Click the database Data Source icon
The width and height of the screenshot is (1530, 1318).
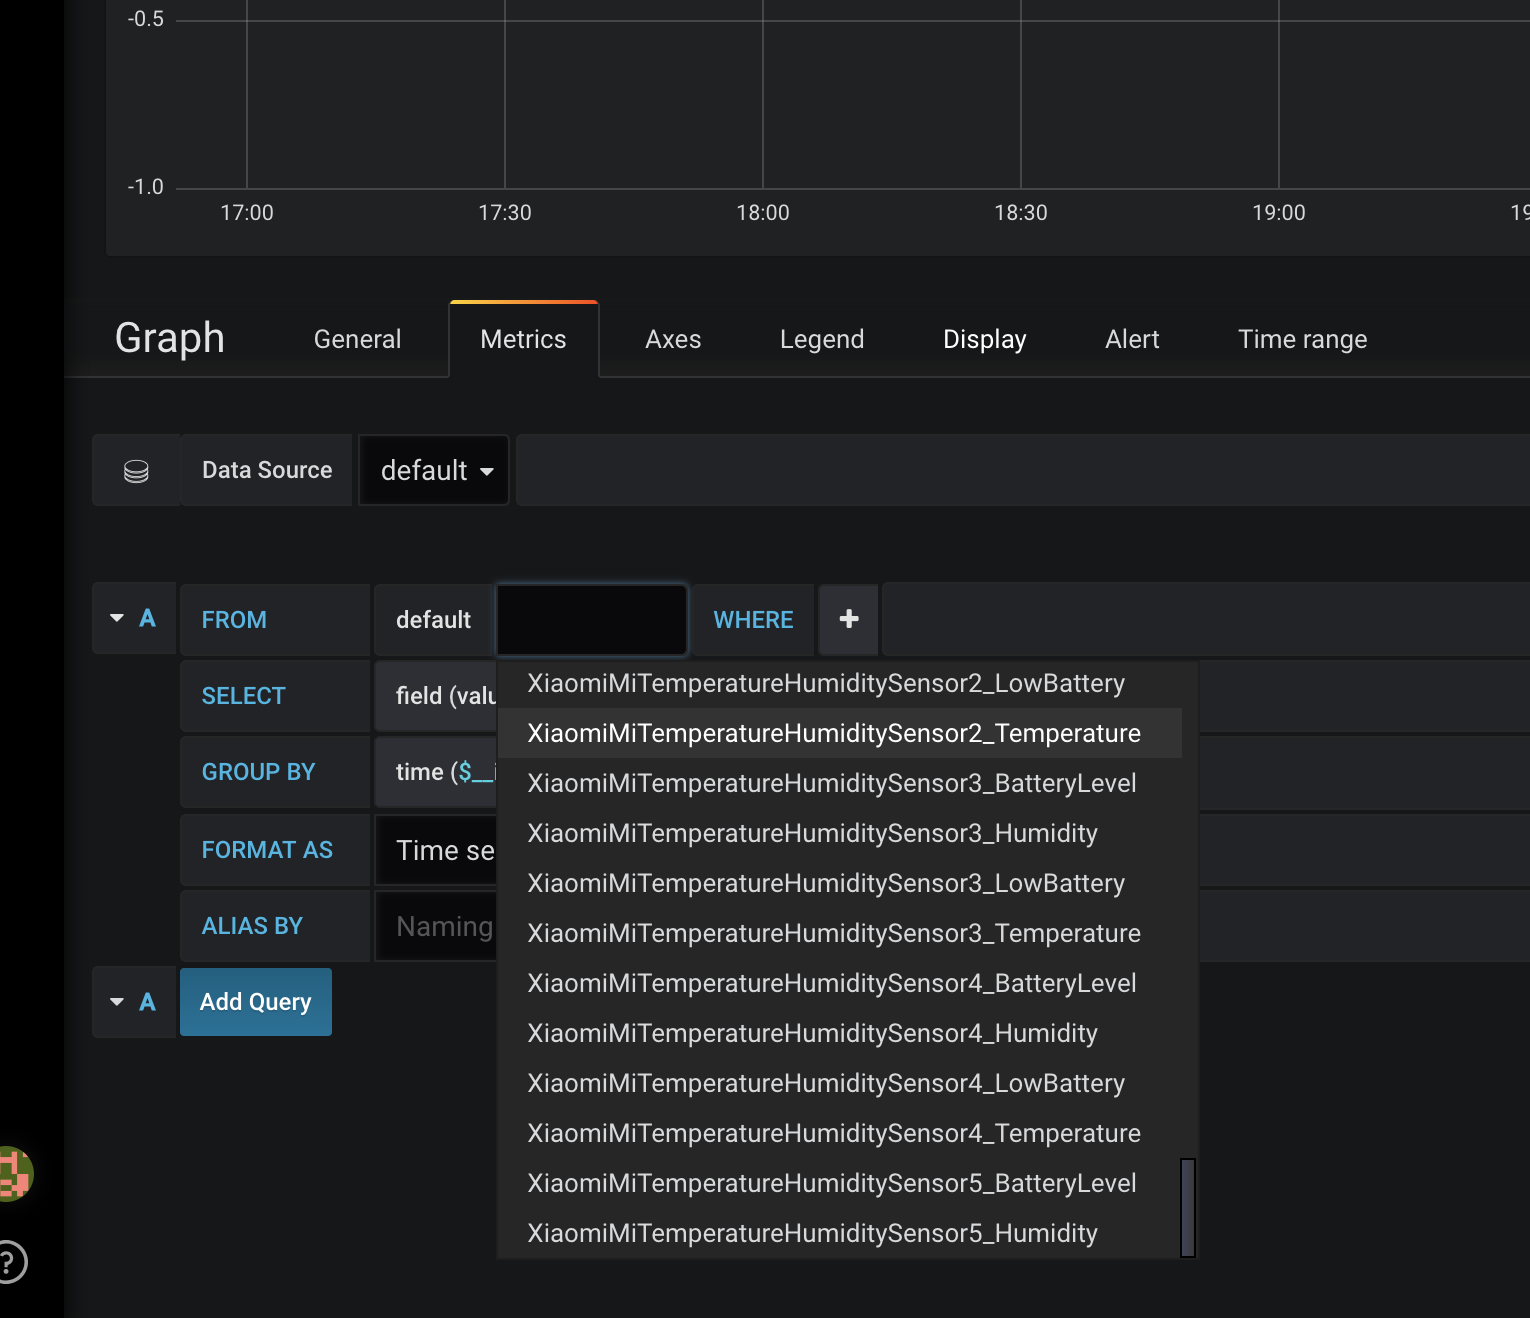tap(136, 470)
